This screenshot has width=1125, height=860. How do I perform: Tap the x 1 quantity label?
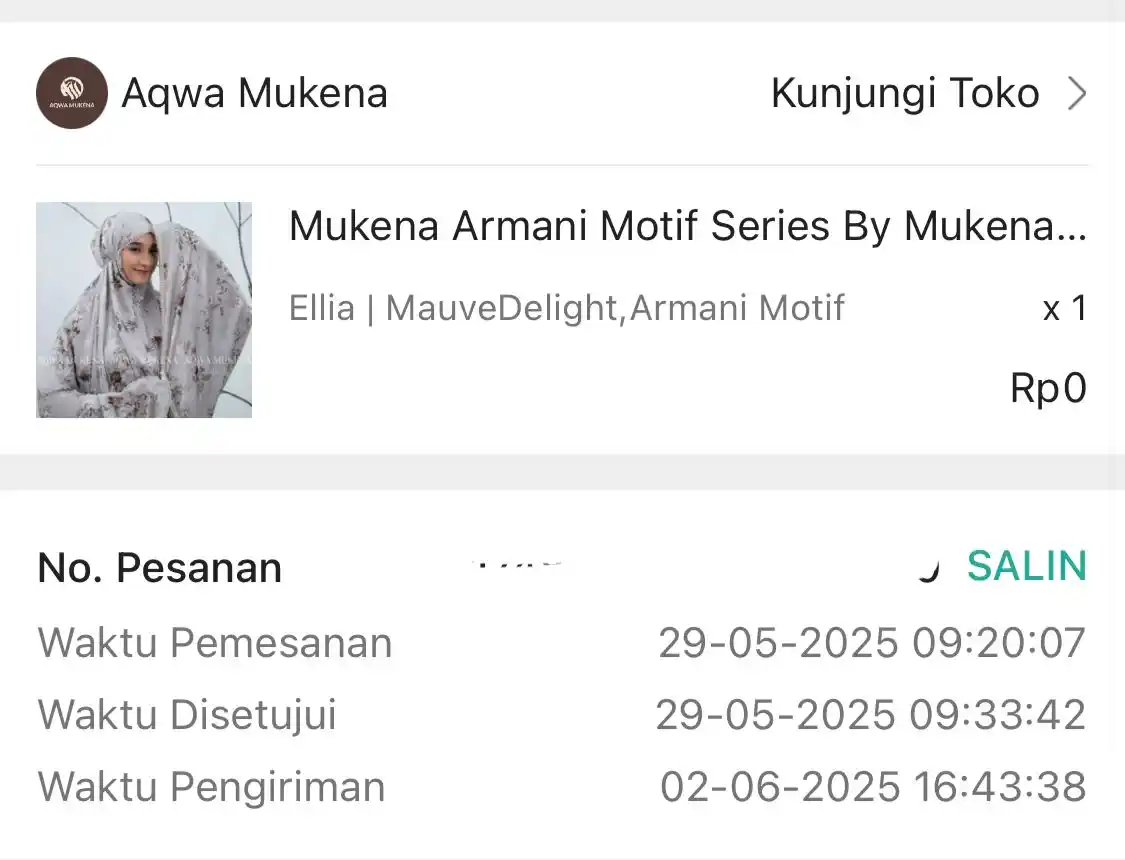[x=1065, y=309]
